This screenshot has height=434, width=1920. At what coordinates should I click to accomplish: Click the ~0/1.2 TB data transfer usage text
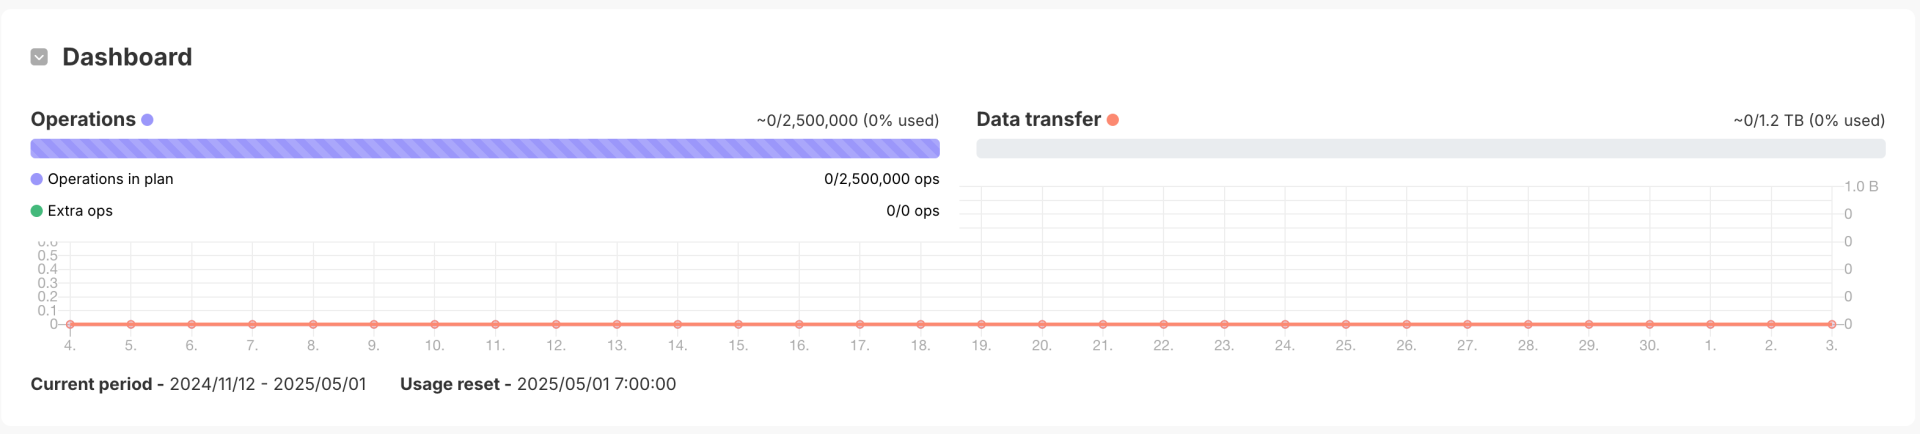point(1808,120)
